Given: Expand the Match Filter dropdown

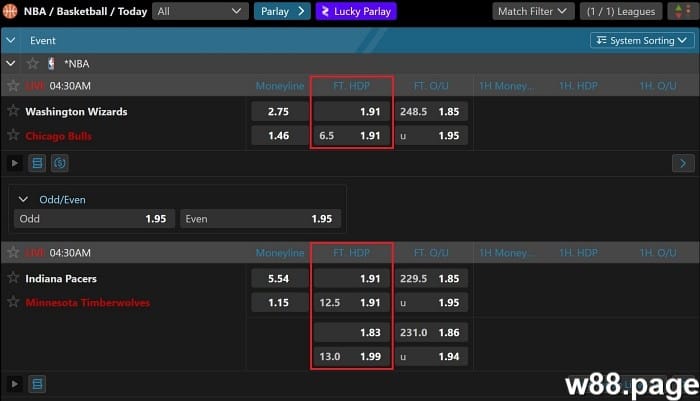Looking at the screenshot, I should pyautogui.click(x=533, y=11).
